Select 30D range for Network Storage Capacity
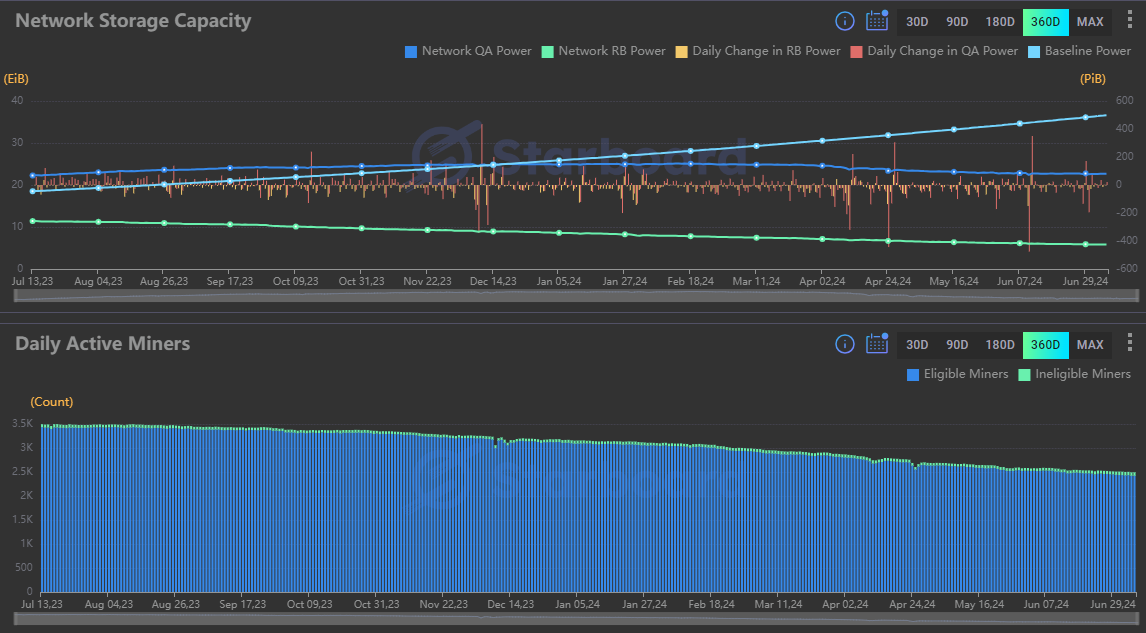The height and width of the screenshot is (633, 1146). pyautogui.click(x=917, y=21)
